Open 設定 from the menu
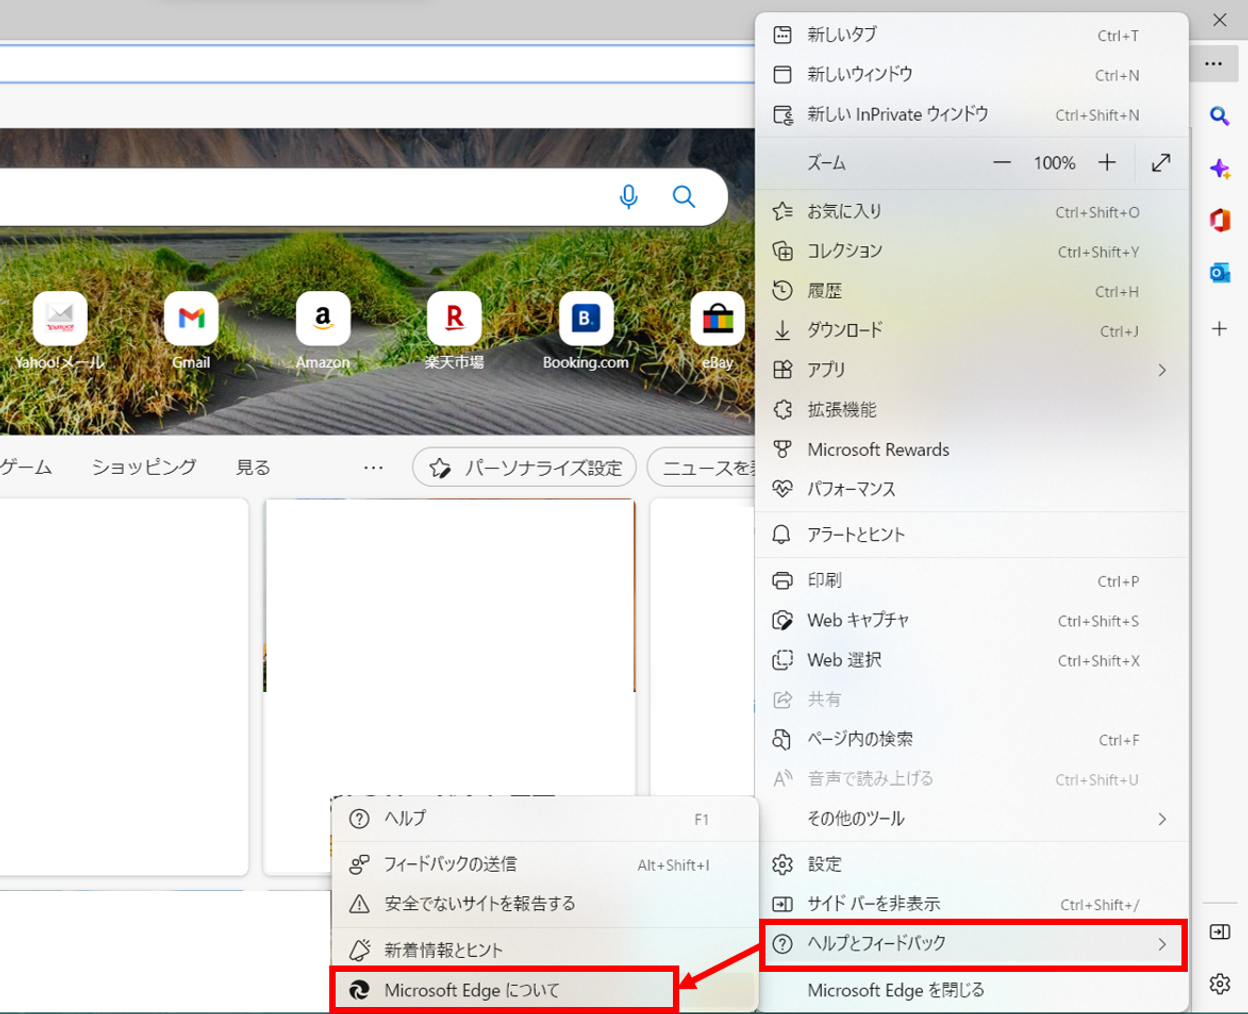Screen dimensions: 1248x1014 [972, 864]
